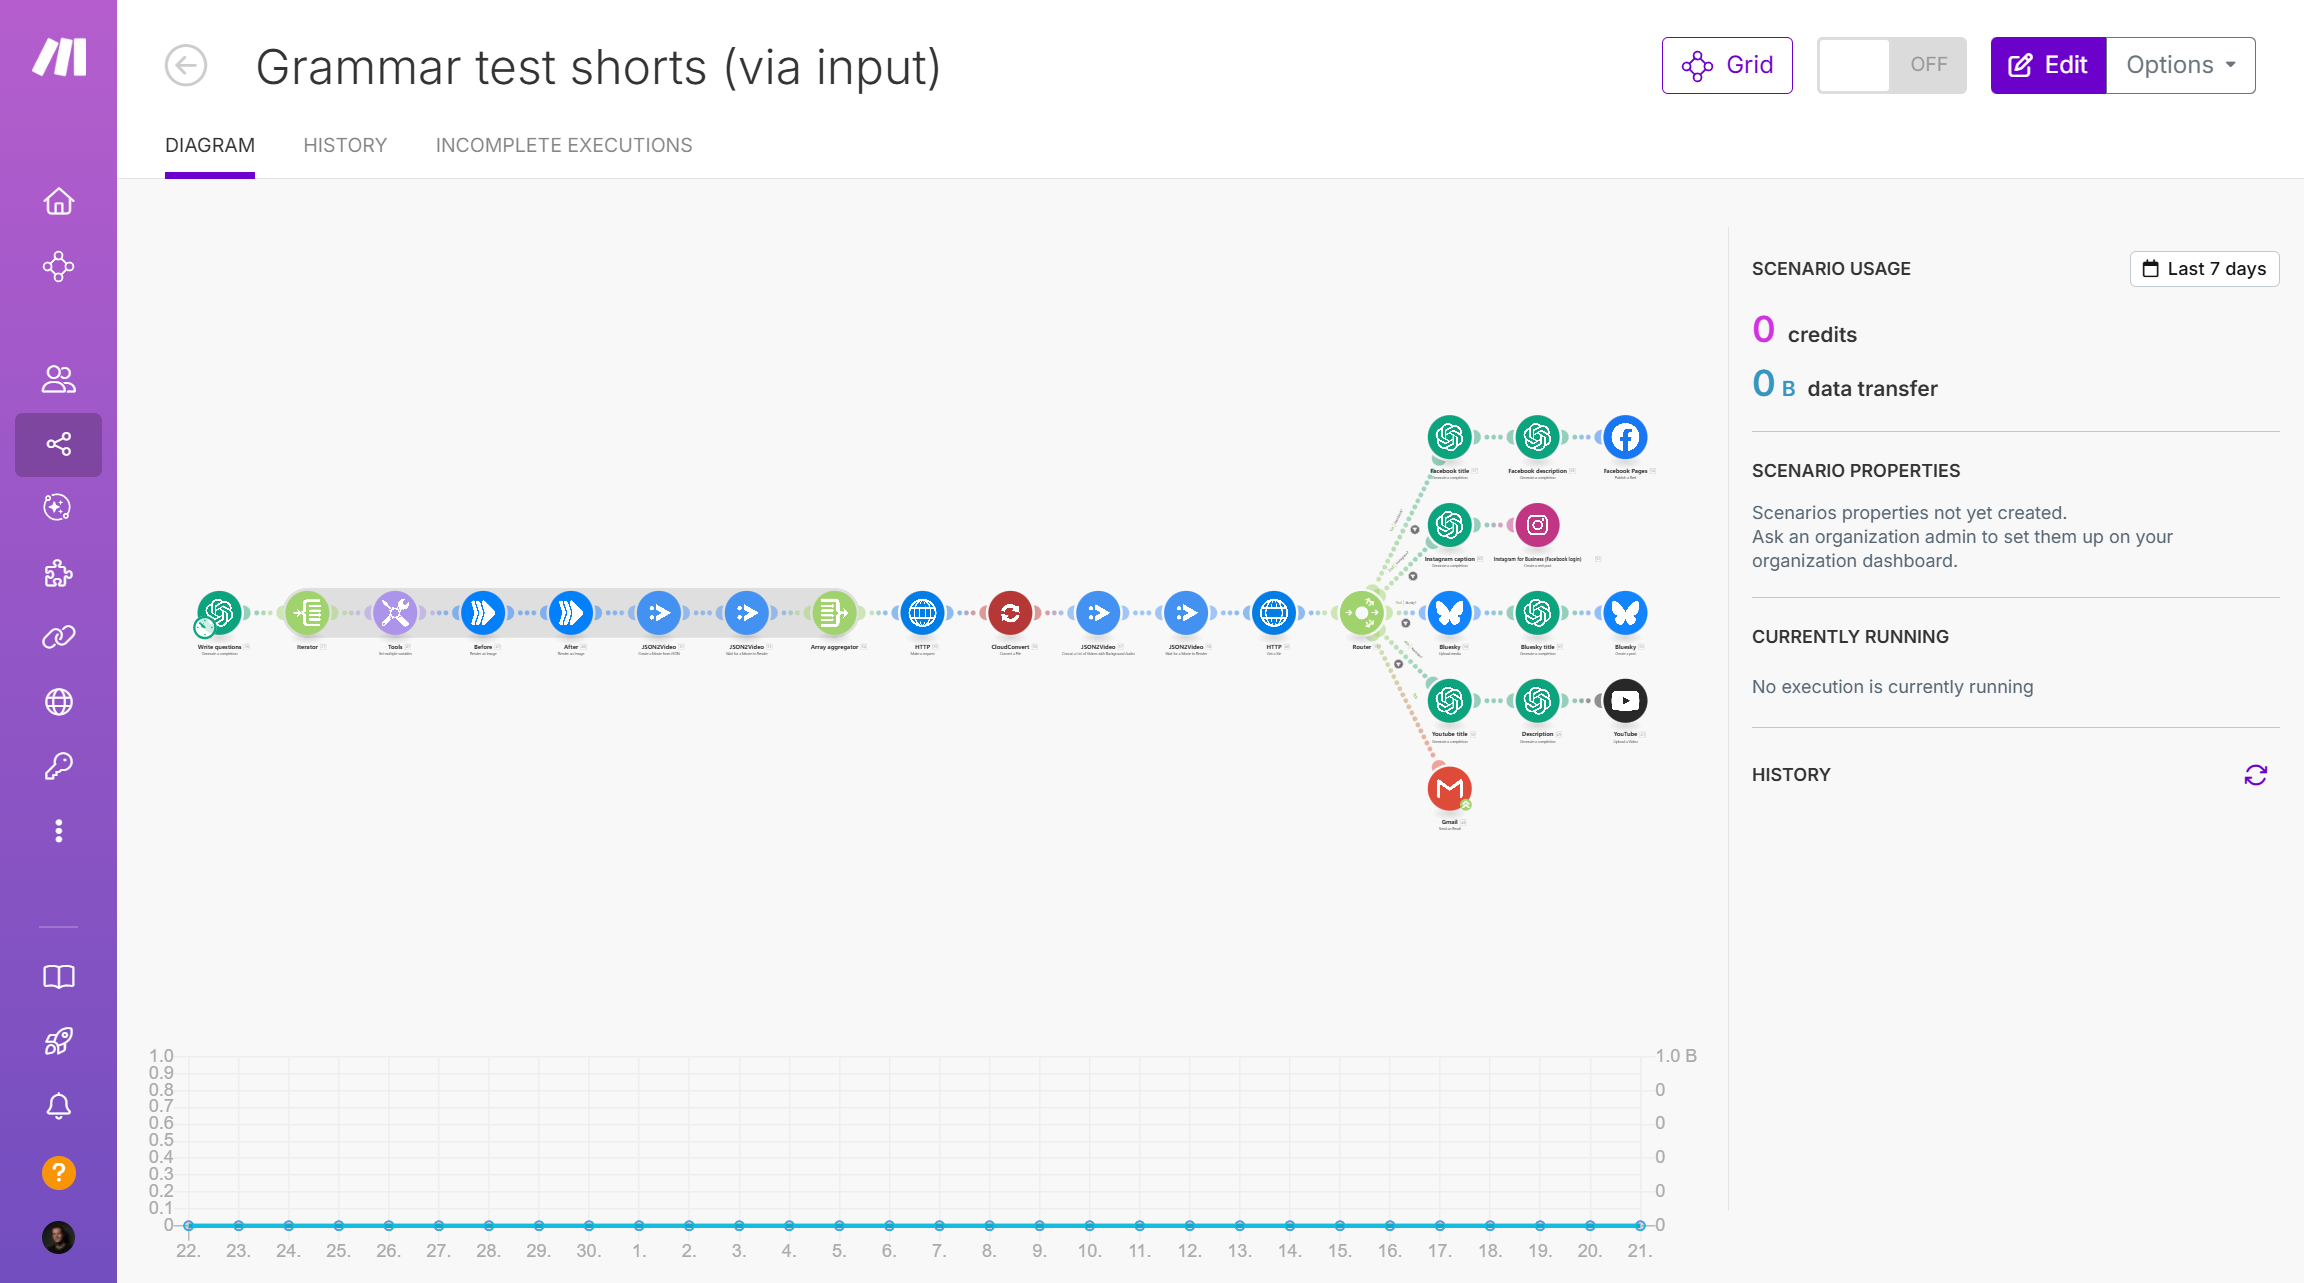Toggle the scenario ON/OFF switch
2304x1283 pixels.
1891,65
